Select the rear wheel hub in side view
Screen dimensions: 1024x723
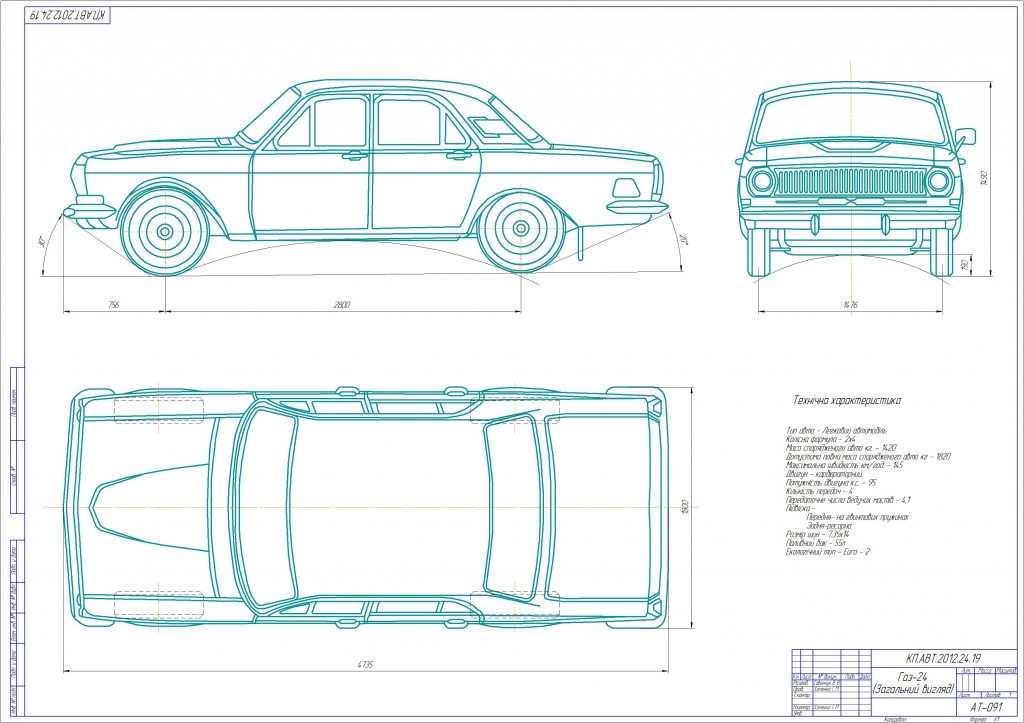(x=520, y=229)
